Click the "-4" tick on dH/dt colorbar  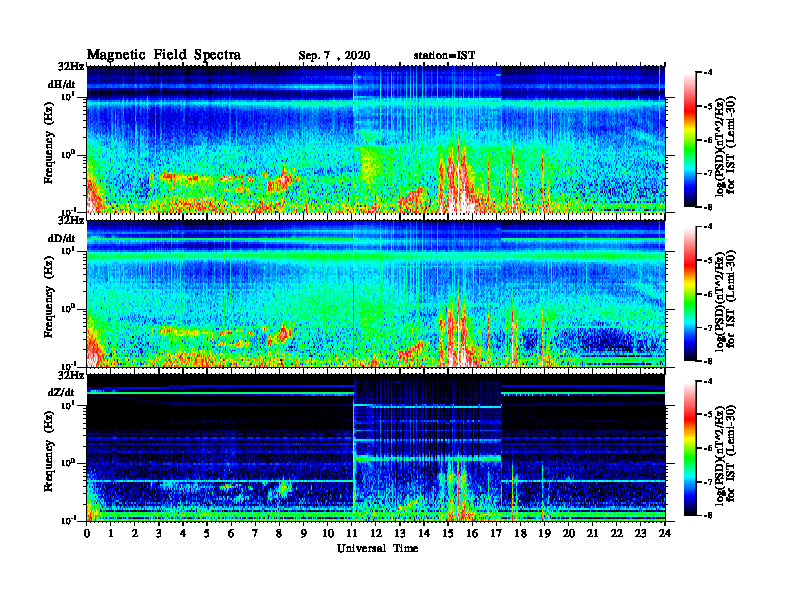click(x=709, y=73)
